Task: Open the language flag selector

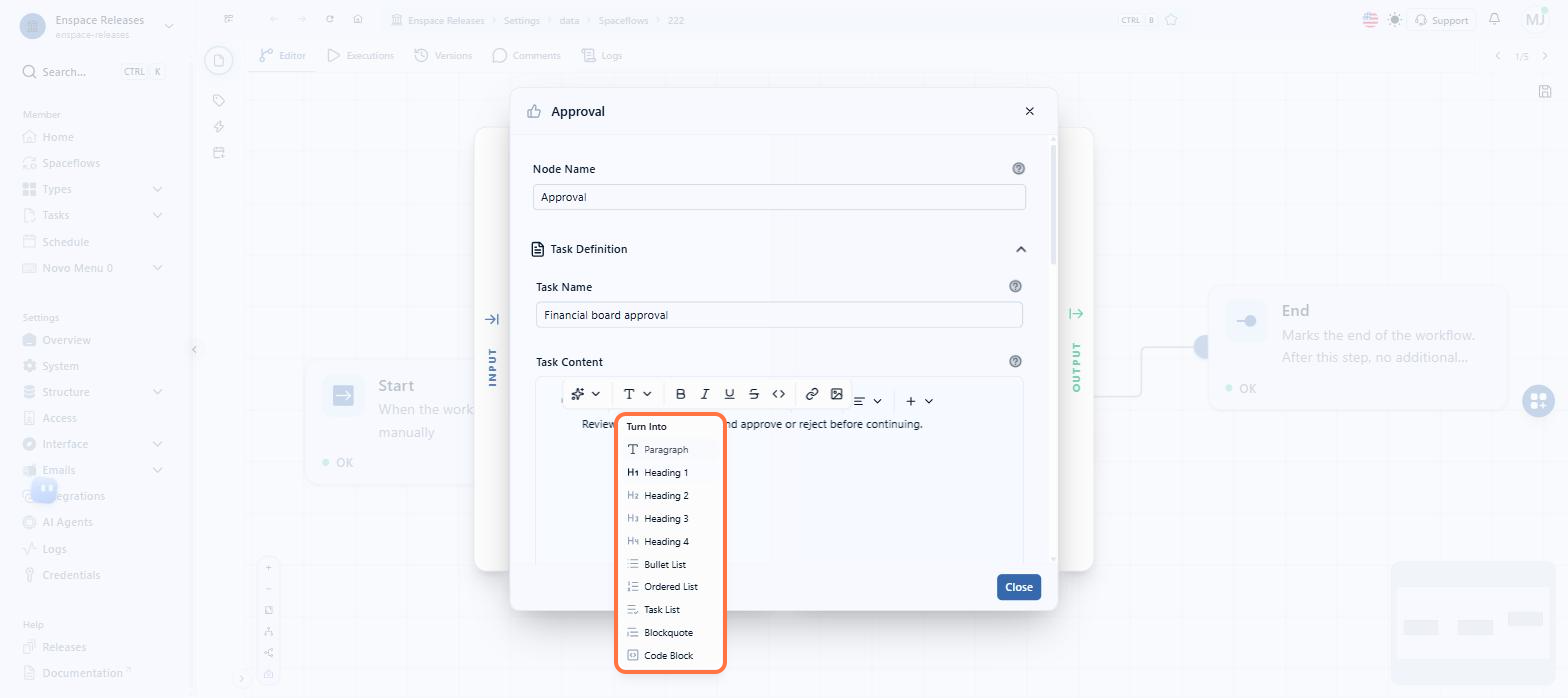Action: coord(1369,19)
